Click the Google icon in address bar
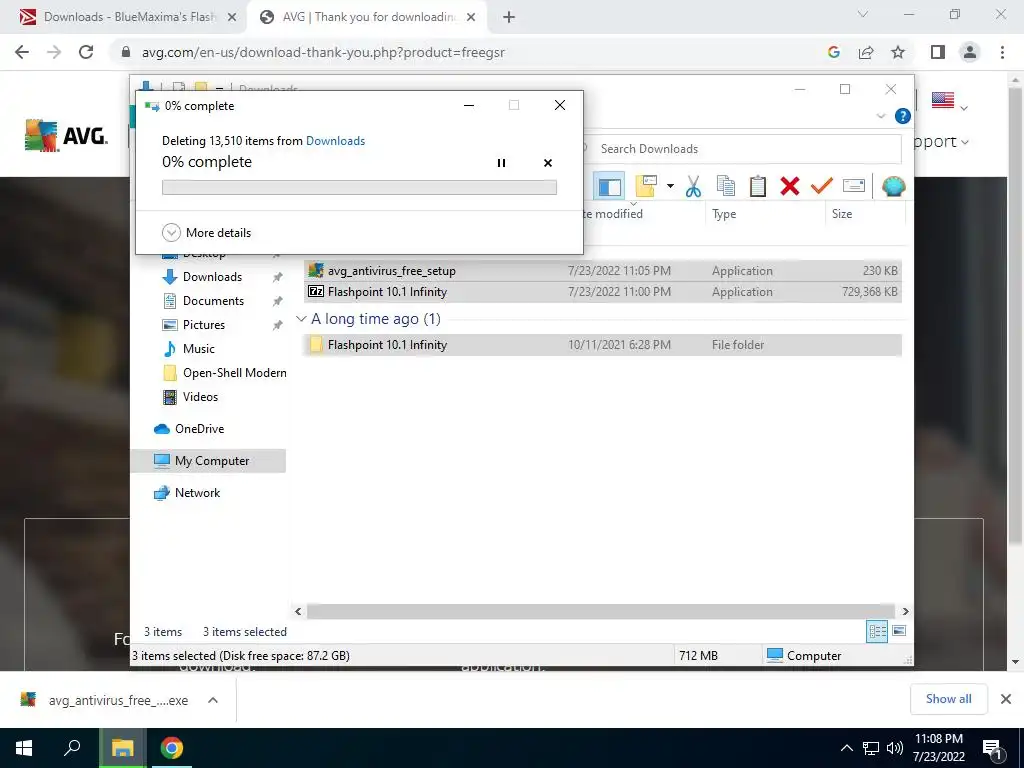This screenshot has width=1024, height=768. [833, 52]
